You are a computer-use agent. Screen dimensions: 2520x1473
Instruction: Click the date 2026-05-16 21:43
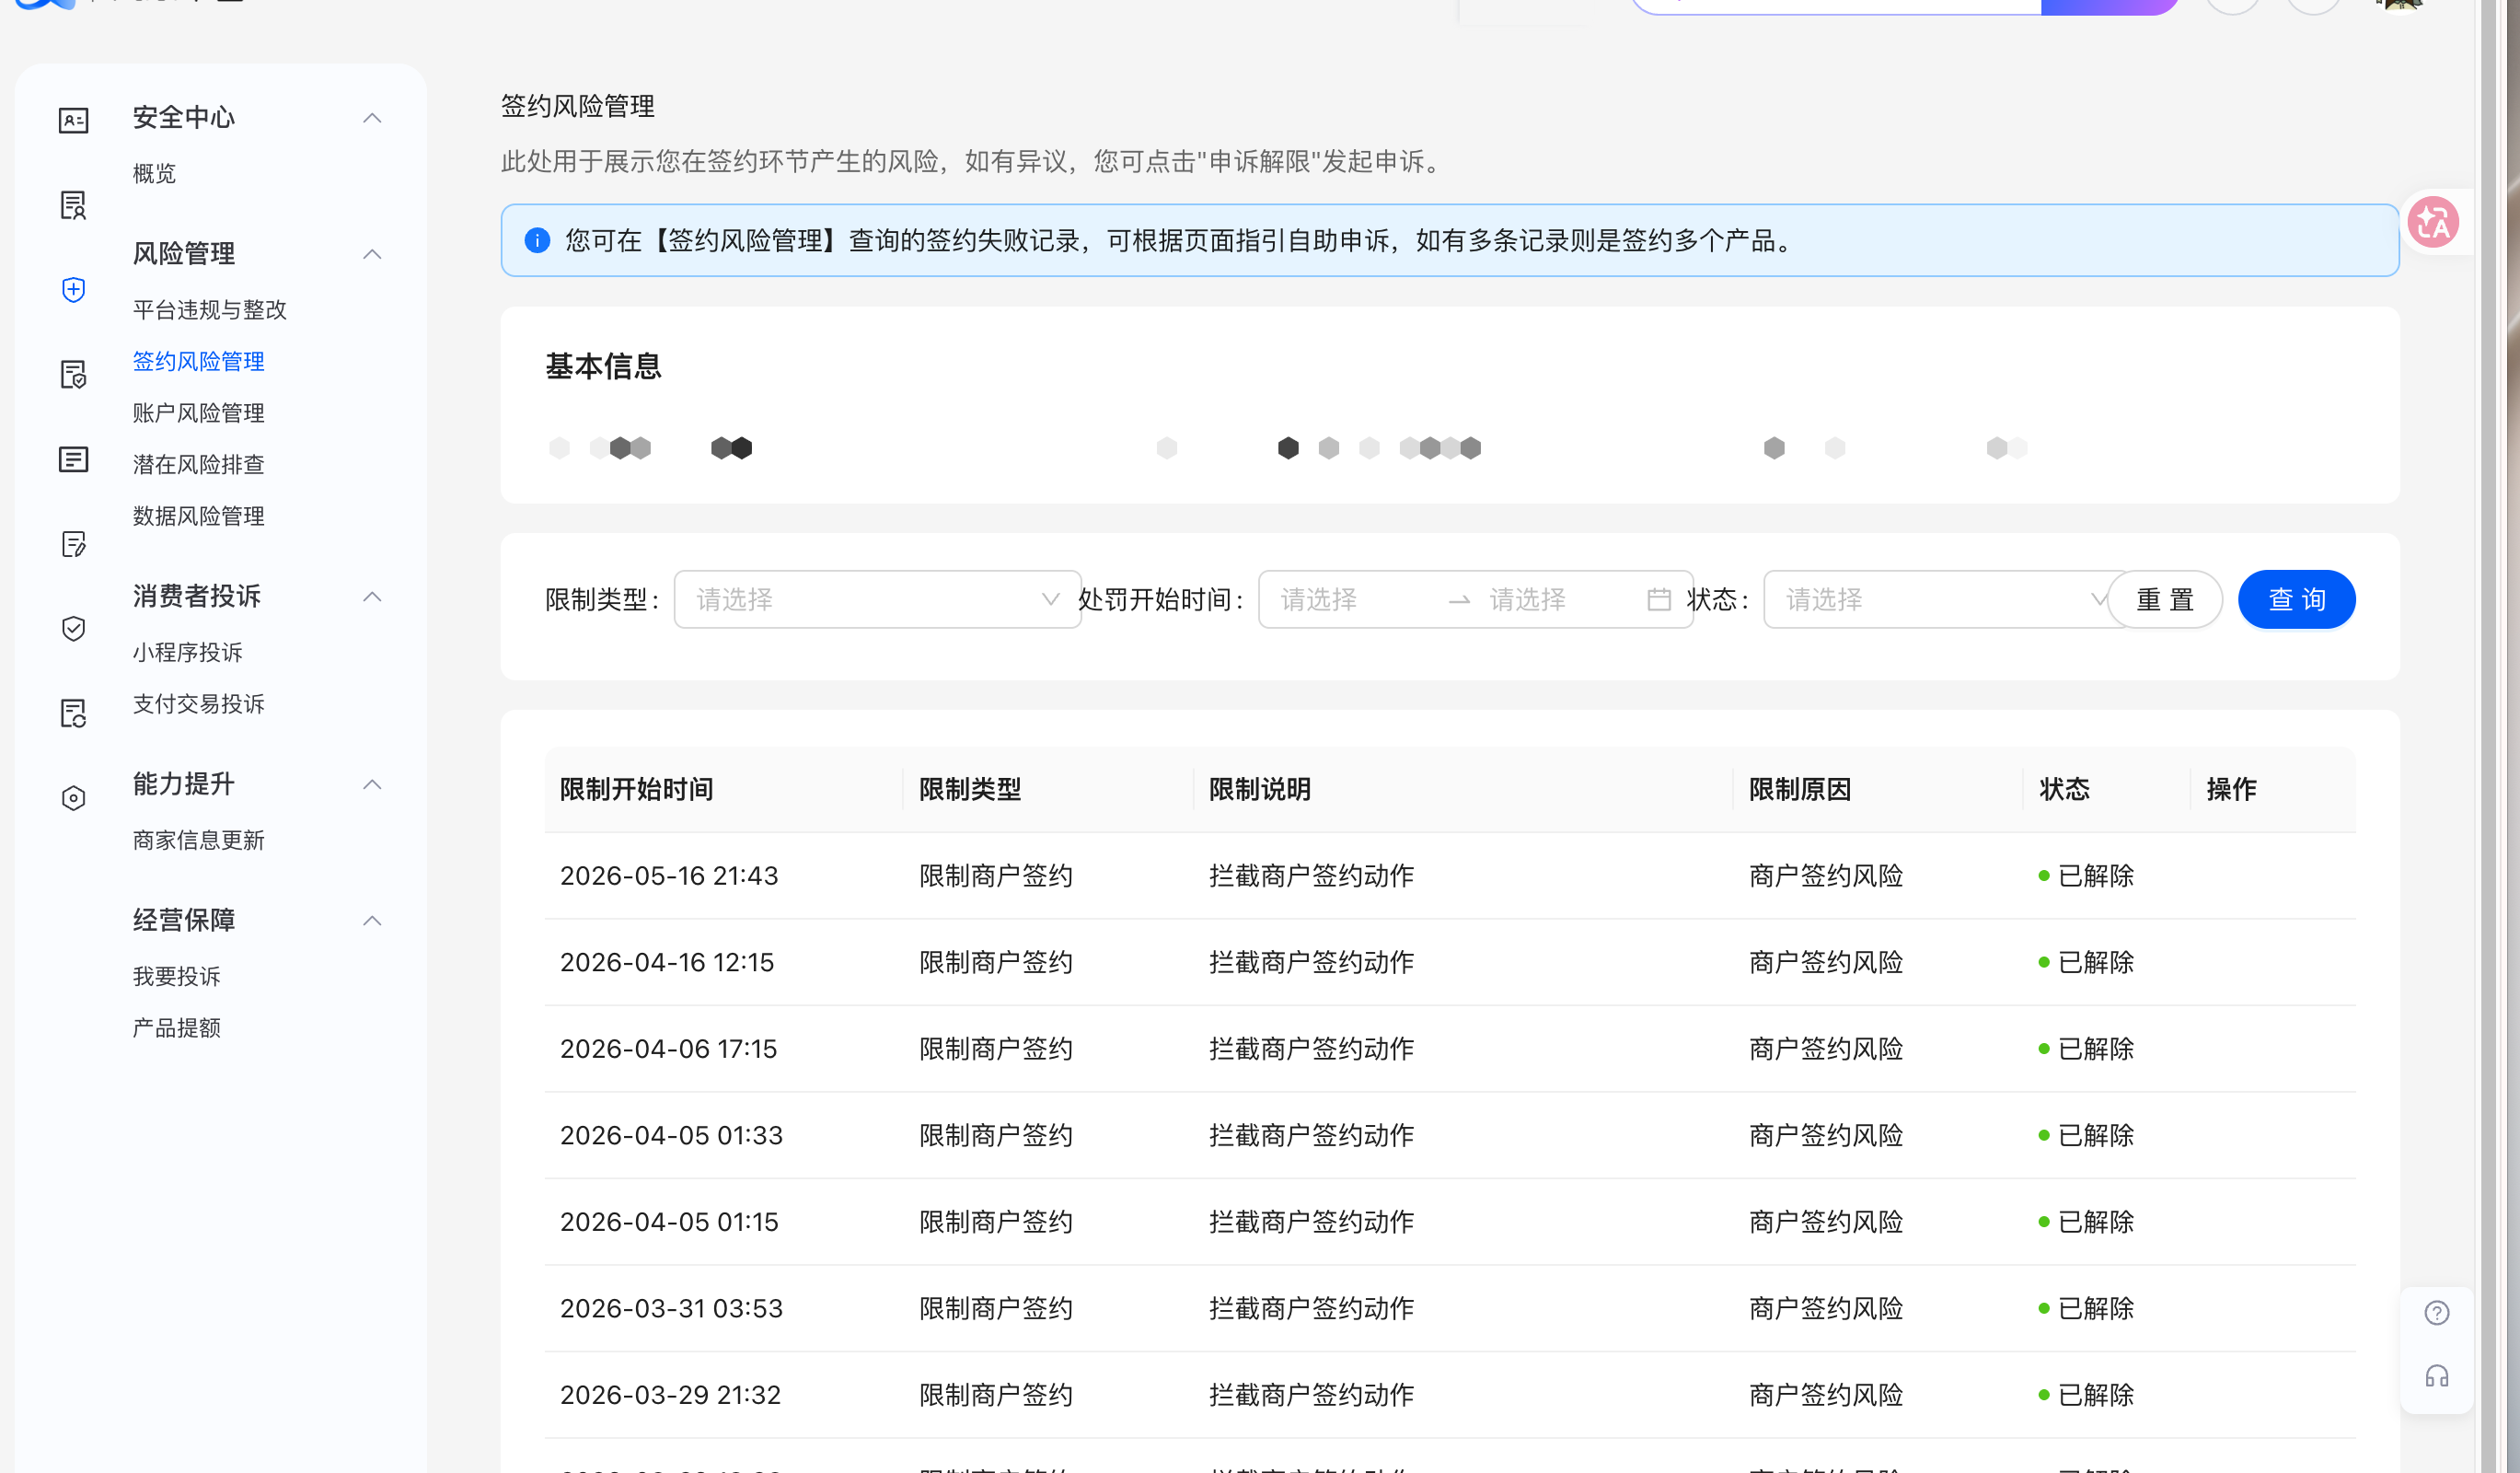669,875
